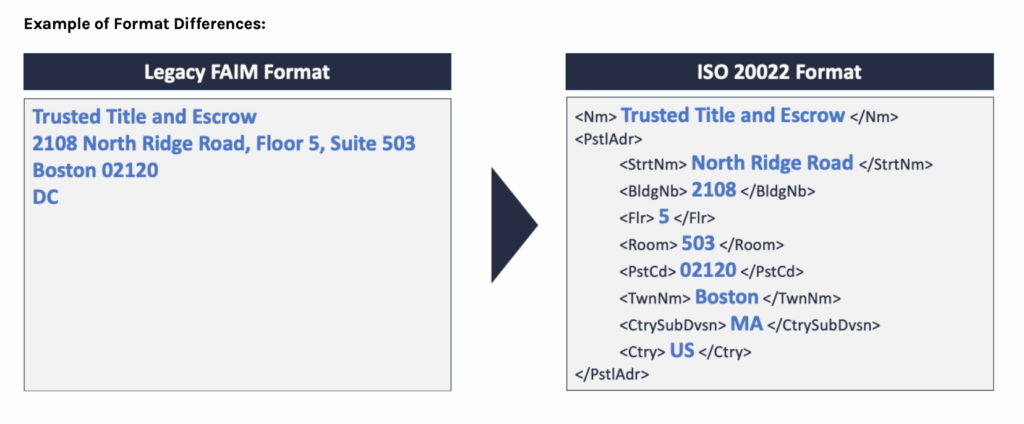Click the closing PstlAdr tag

(x=612, y=375)
